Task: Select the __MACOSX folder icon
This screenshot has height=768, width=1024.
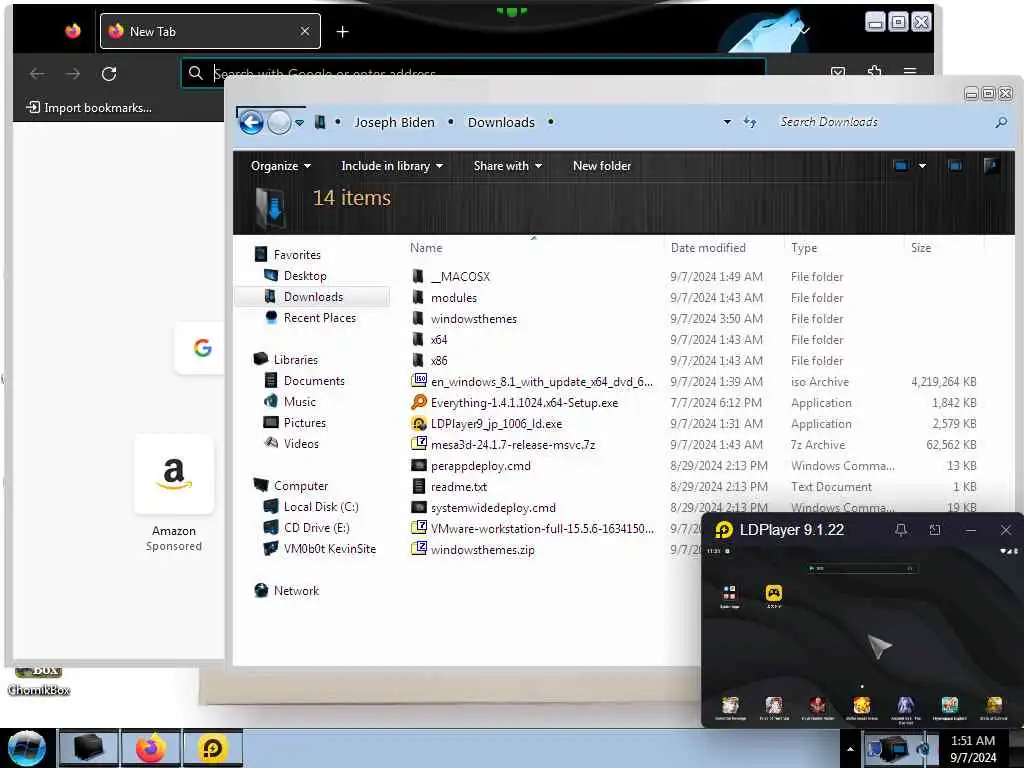Action: 419,276
